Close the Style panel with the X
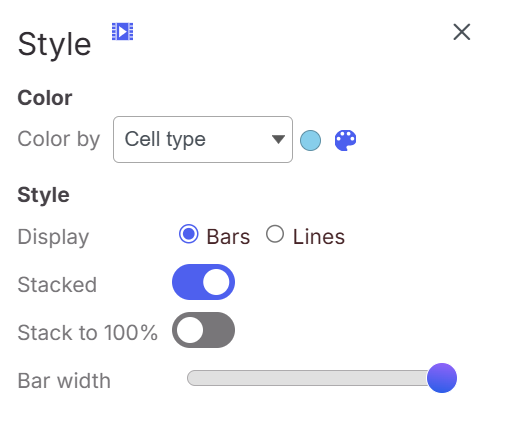The width and height of the screenshot is (505, 425). pyautogui.click(x=462, y=32)
